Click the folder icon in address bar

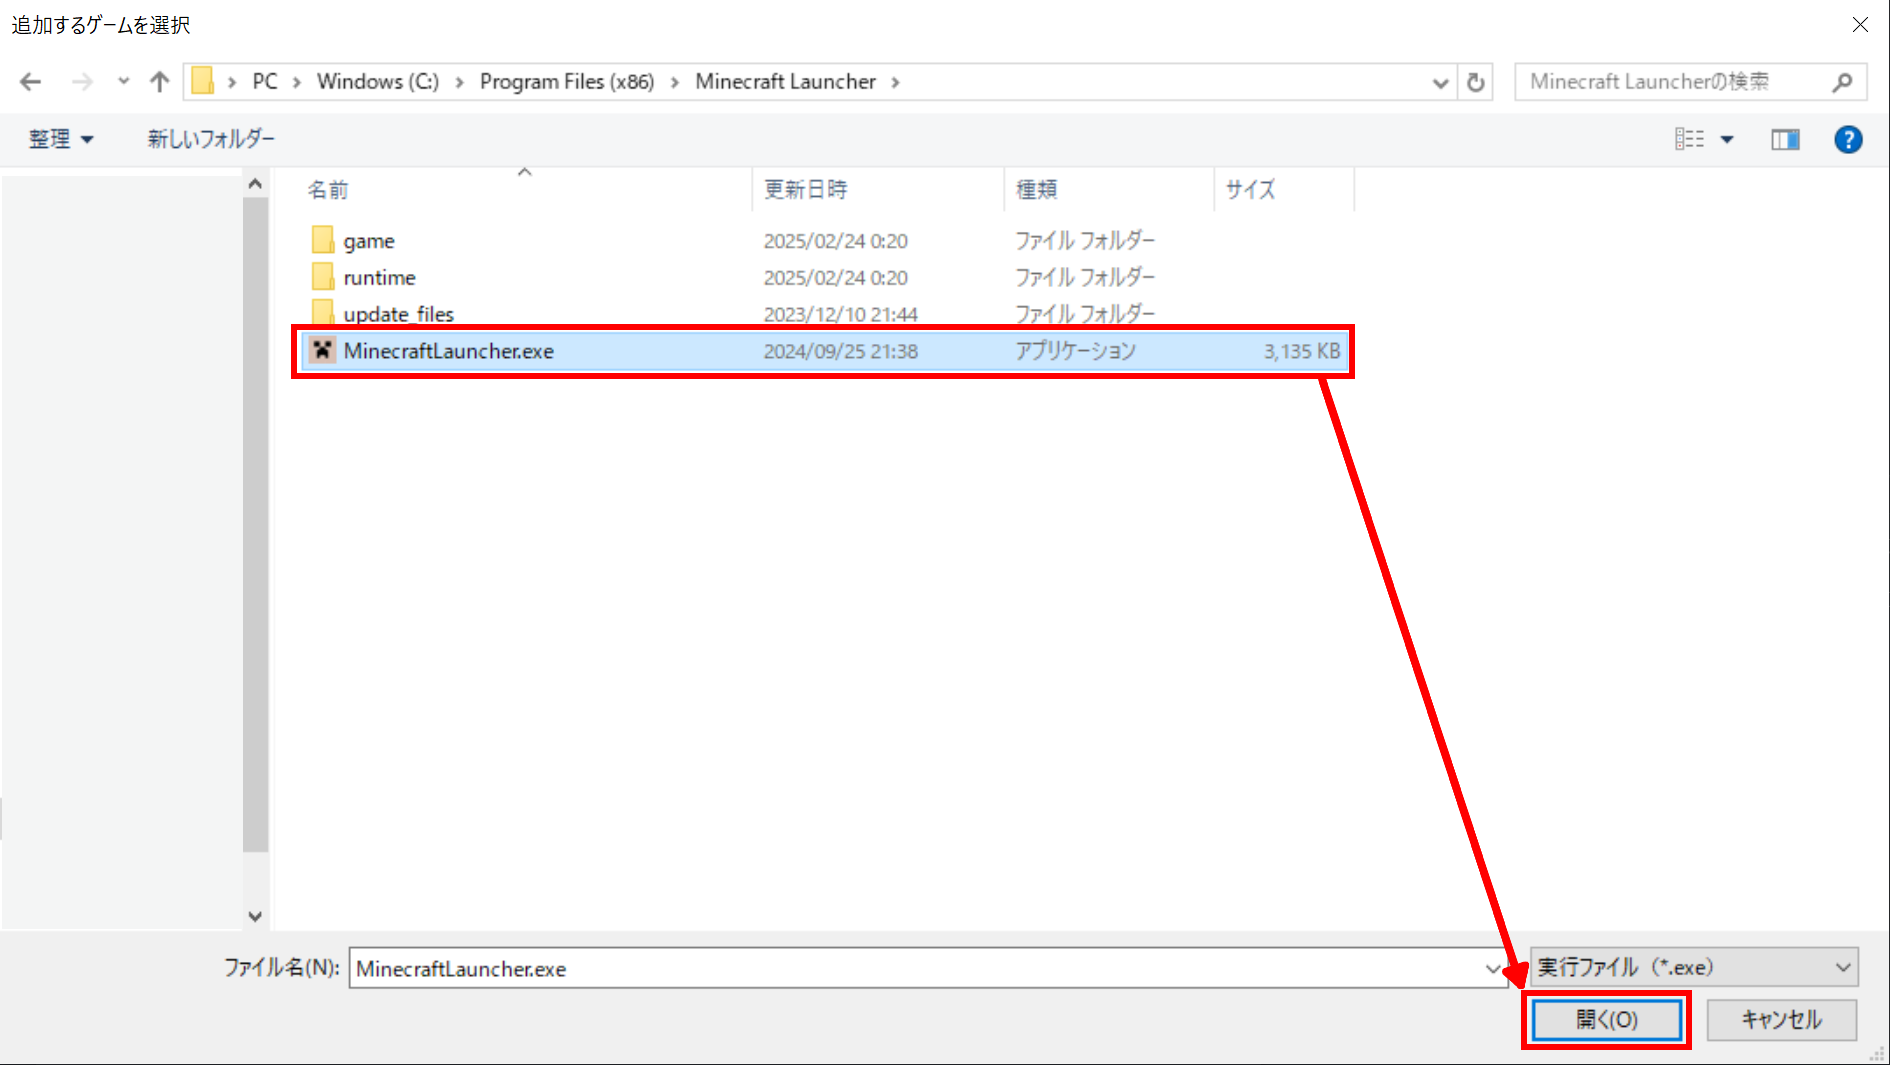click(203, 81)
